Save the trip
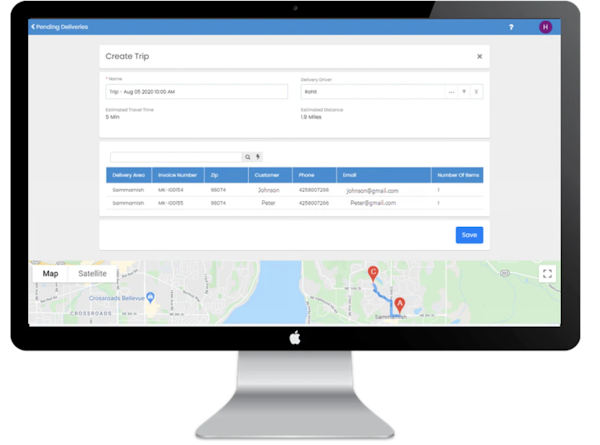The height and width of the screenshot is (445, 600). point(469,235)
